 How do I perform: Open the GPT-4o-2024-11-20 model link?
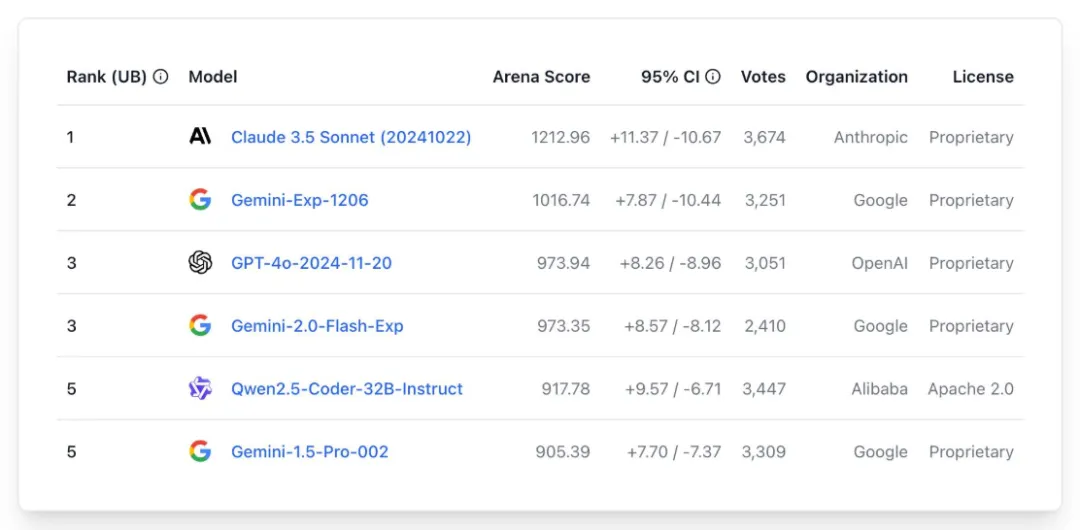click(x=311, y=263)
